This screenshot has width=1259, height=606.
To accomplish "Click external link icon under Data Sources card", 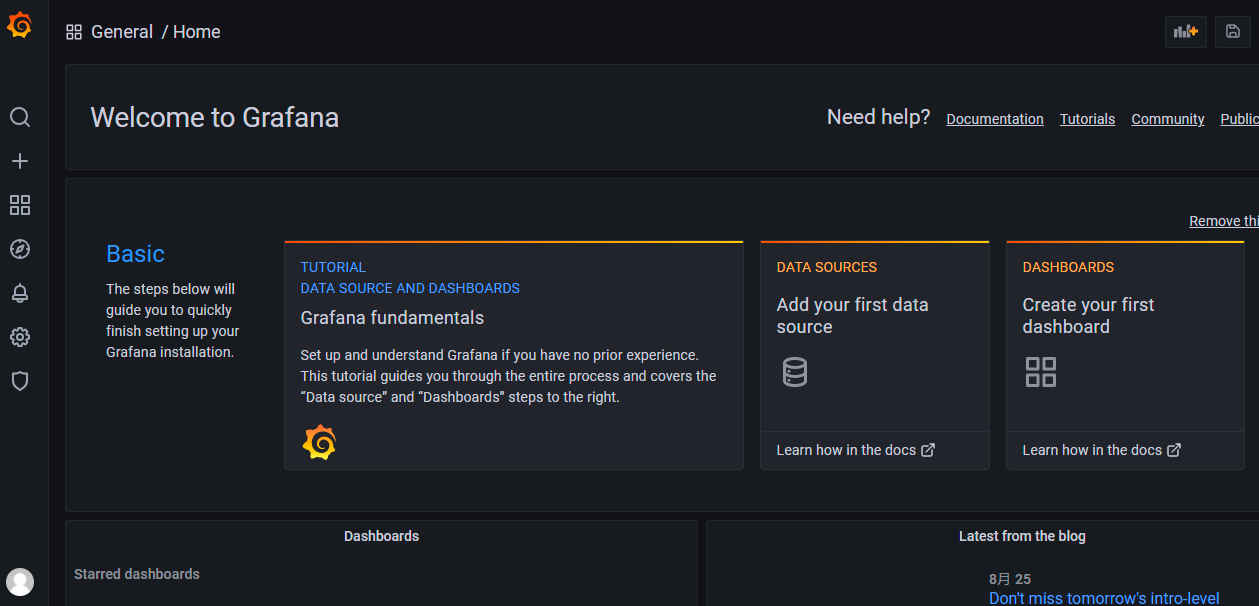I will (928, 450).
